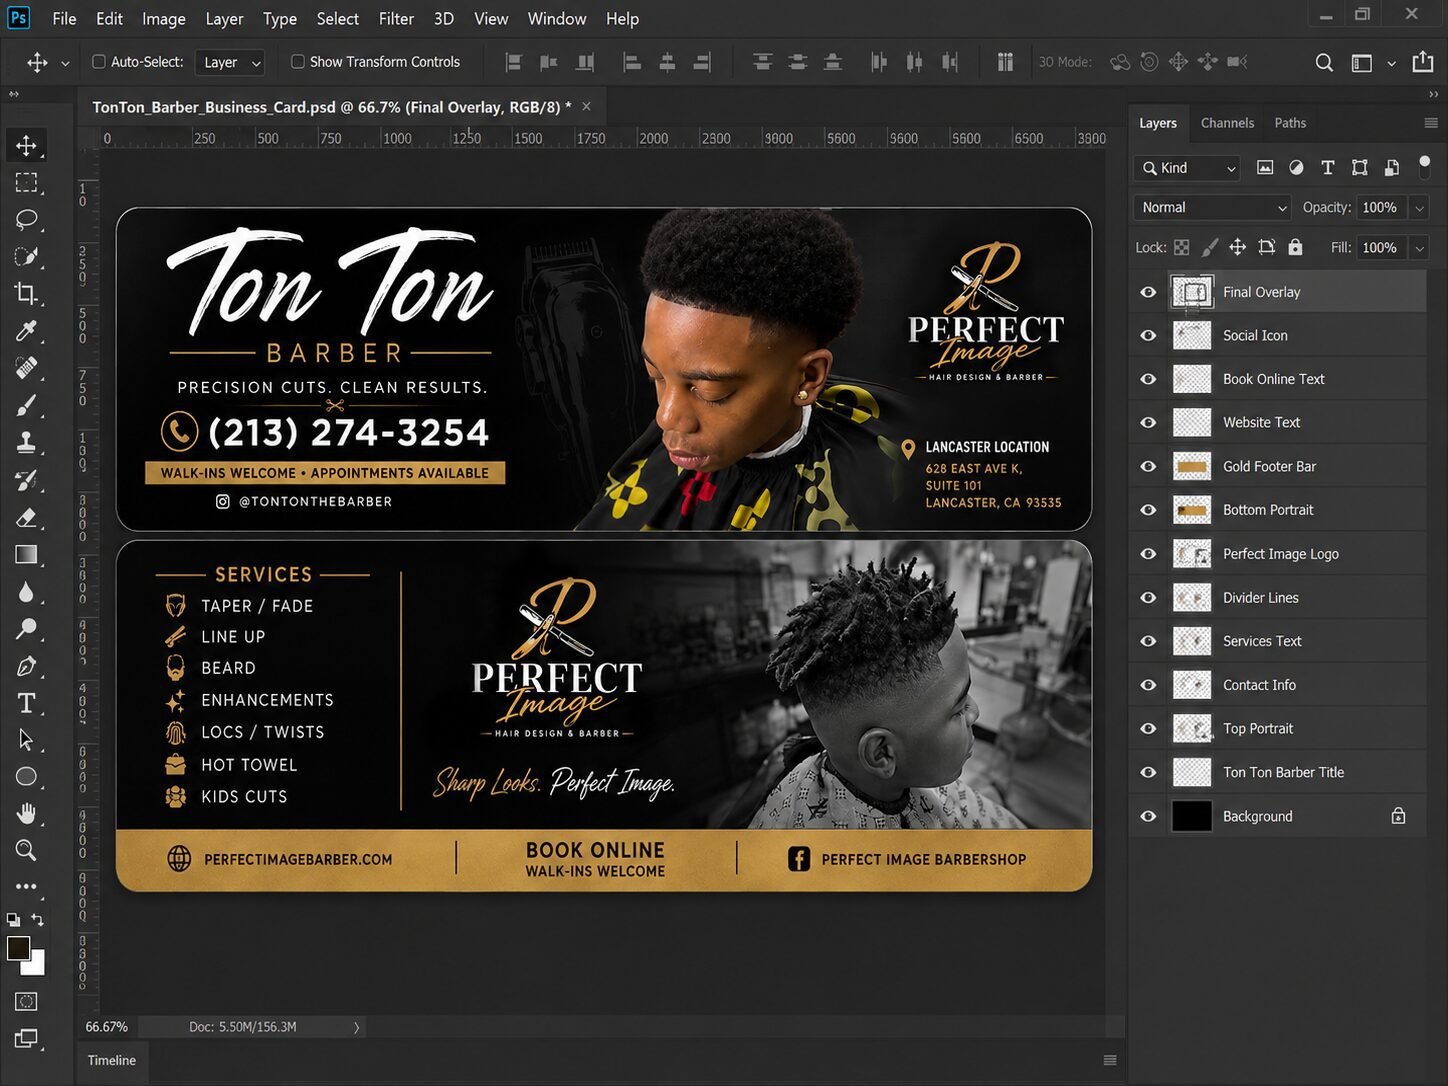Select the Move tool in toolbar
The width and height of the screenshot is (1448, 1086).
tap(26, 145)
